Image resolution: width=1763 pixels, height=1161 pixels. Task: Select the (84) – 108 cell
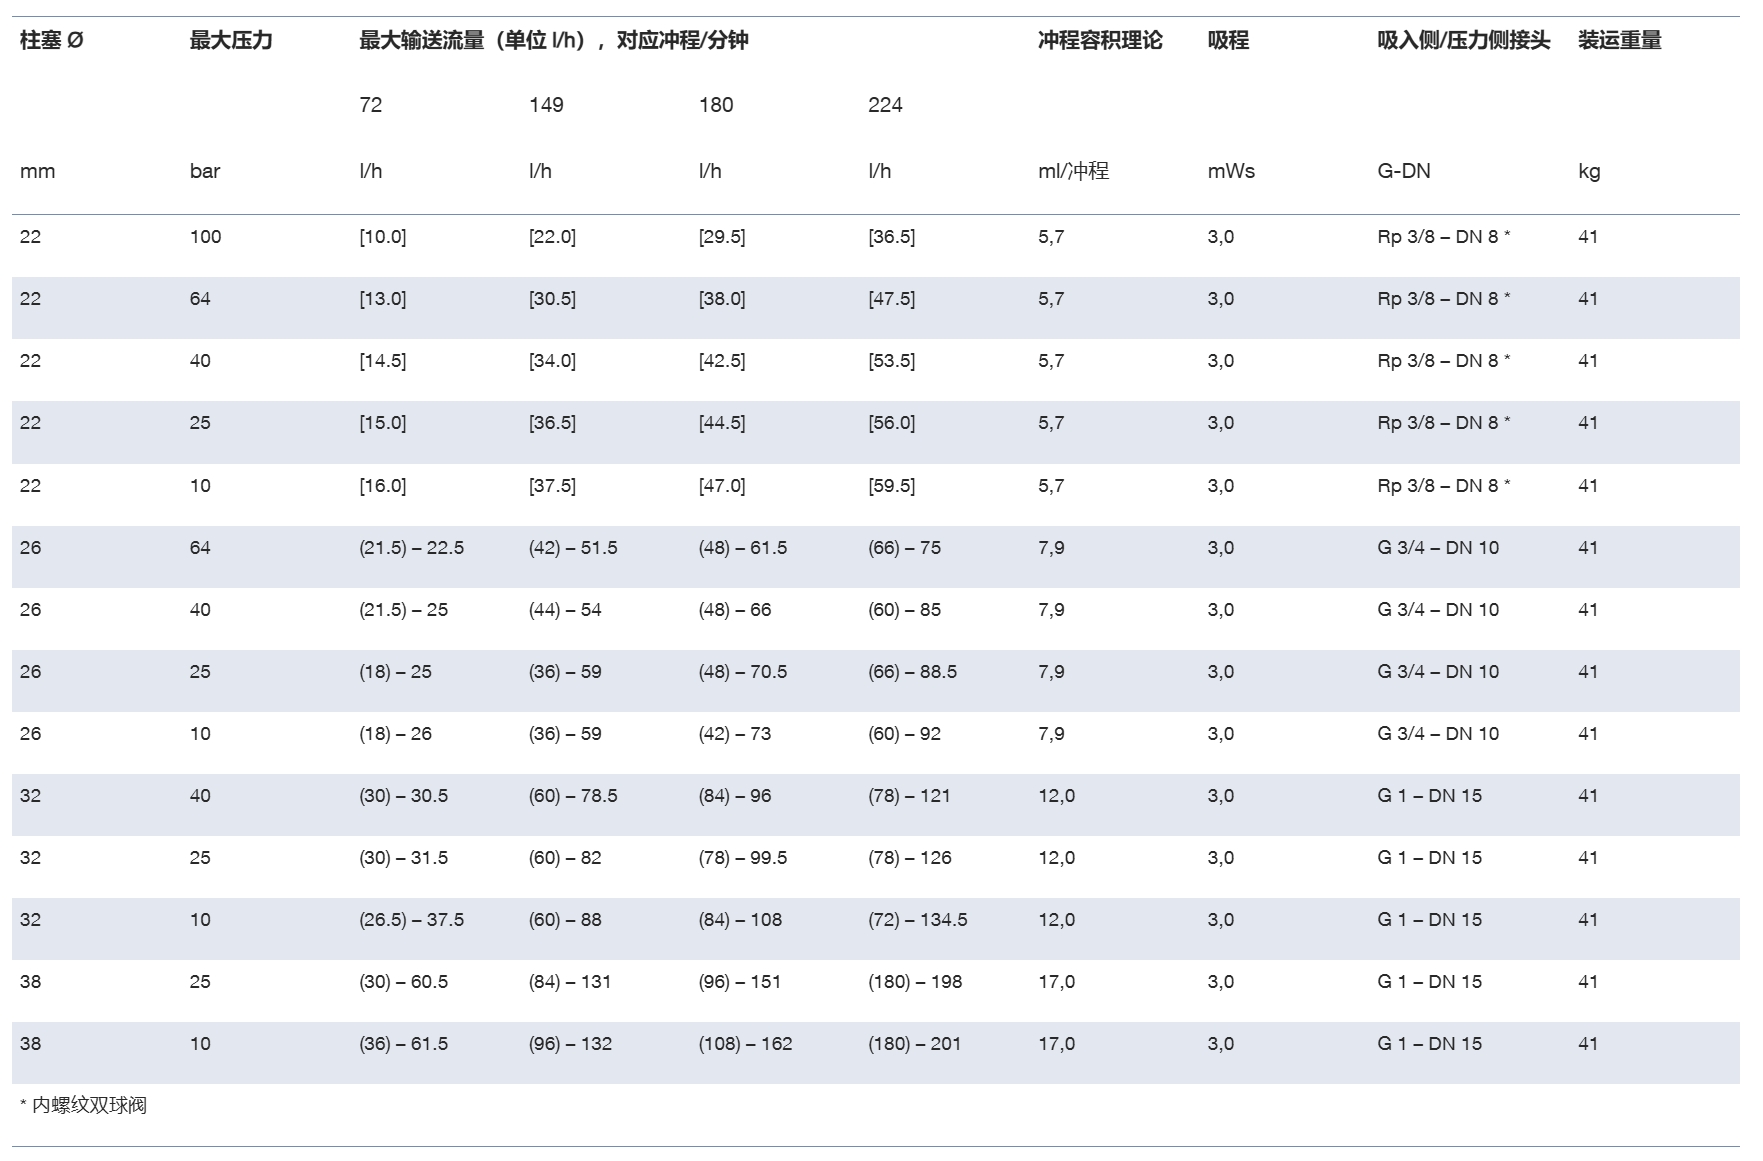coord(740,920)
